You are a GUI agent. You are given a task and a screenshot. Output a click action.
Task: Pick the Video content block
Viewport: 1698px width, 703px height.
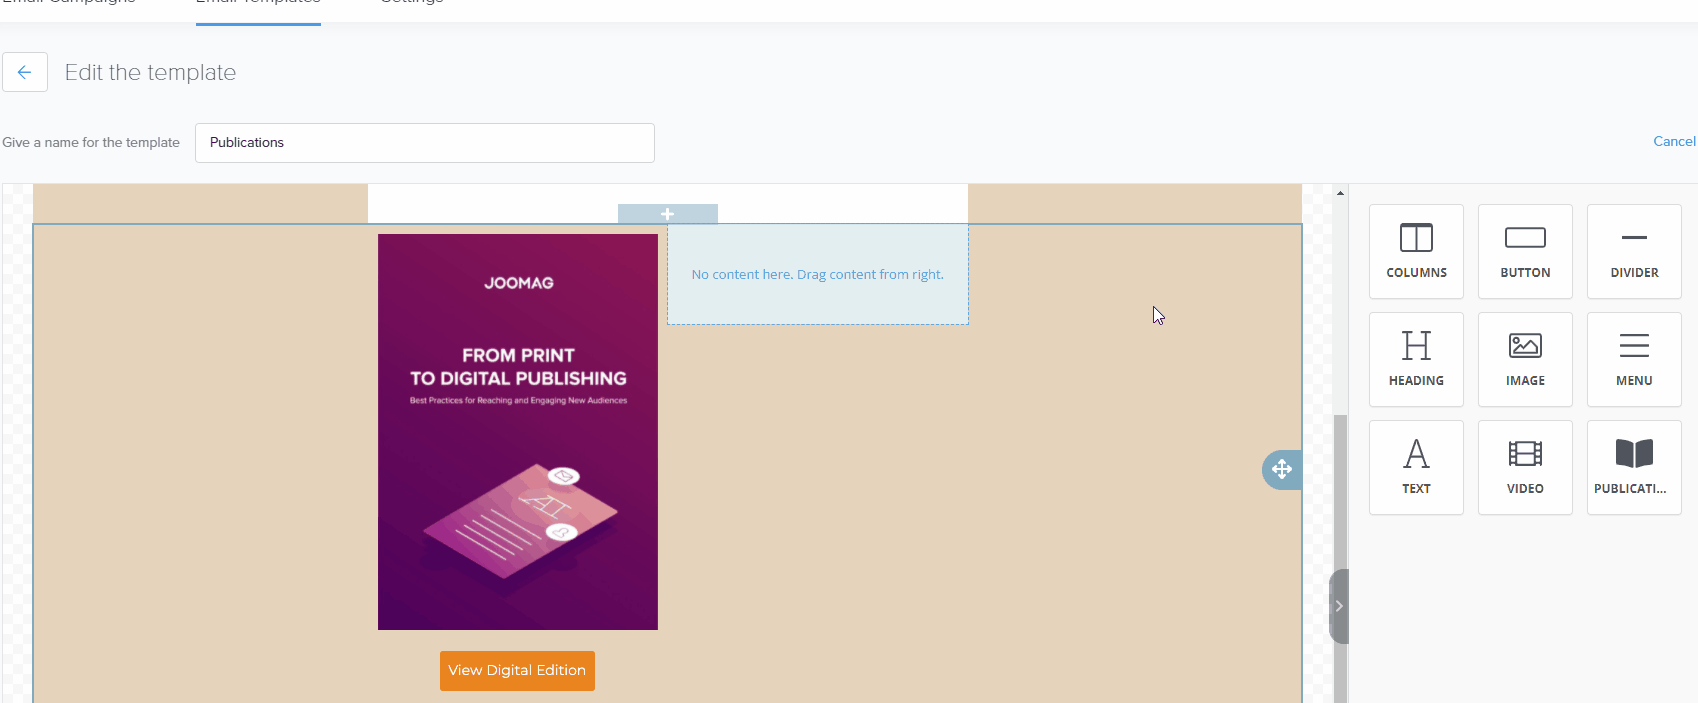point(1525,467)
